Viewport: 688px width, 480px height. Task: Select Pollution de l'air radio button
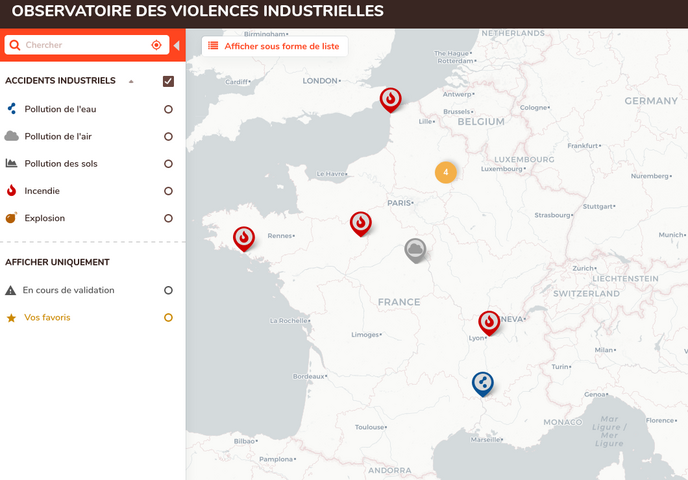coord(168,136)
